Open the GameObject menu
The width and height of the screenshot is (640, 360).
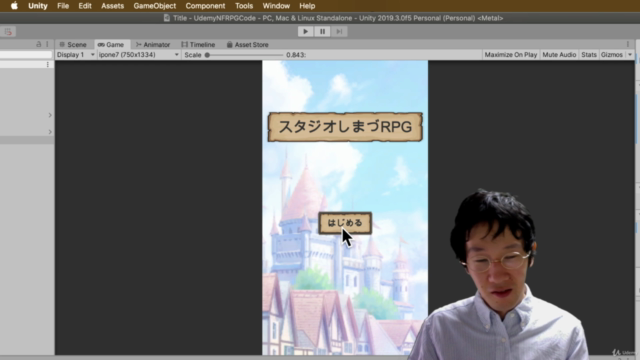[x=155, y=6]
